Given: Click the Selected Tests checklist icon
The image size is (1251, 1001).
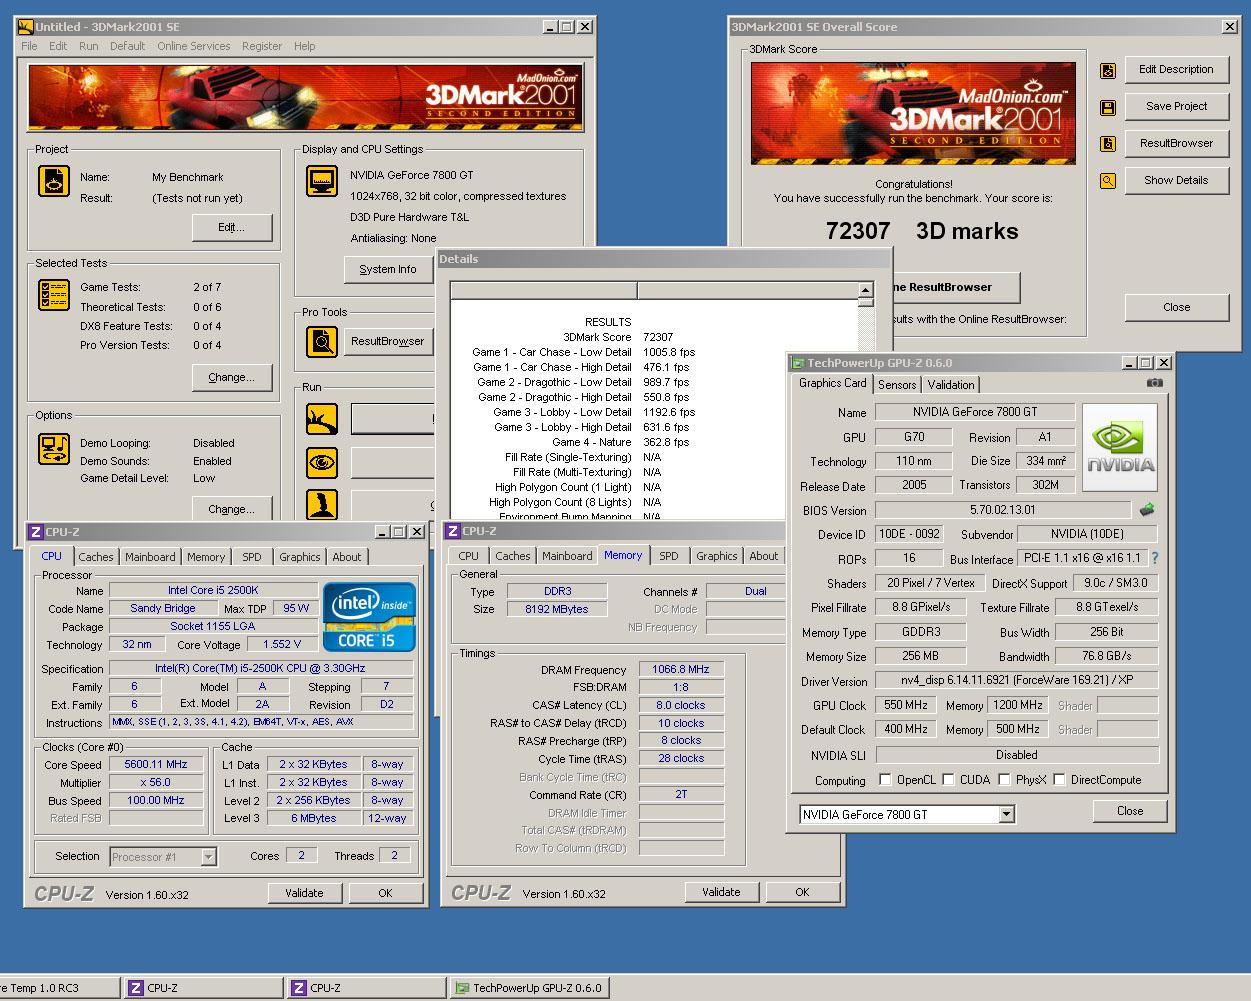Looking at the screenshot, I should 54,294.
